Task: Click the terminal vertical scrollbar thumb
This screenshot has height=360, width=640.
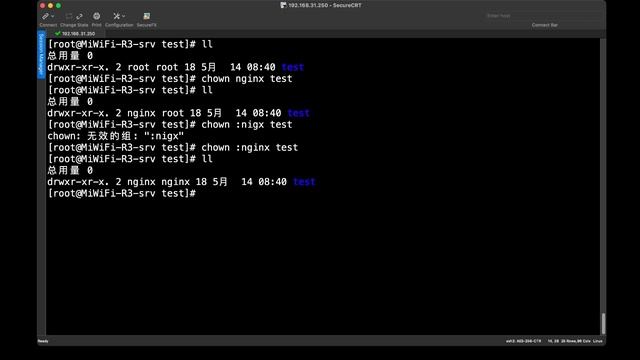Action: point(603,323)
